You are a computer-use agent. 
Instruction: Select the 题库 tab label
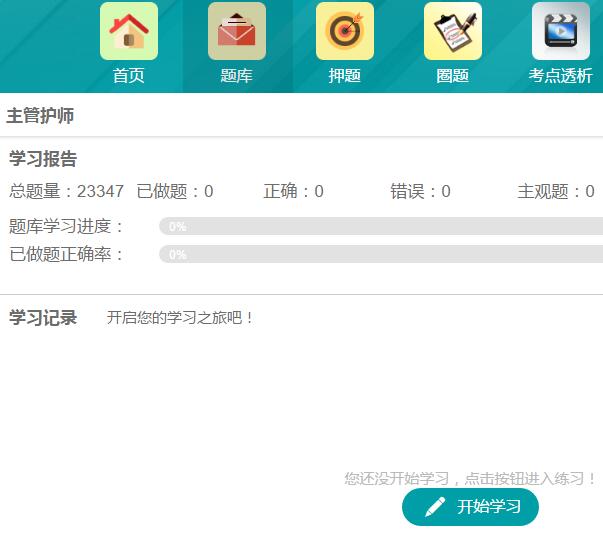[x=237, y=76]
